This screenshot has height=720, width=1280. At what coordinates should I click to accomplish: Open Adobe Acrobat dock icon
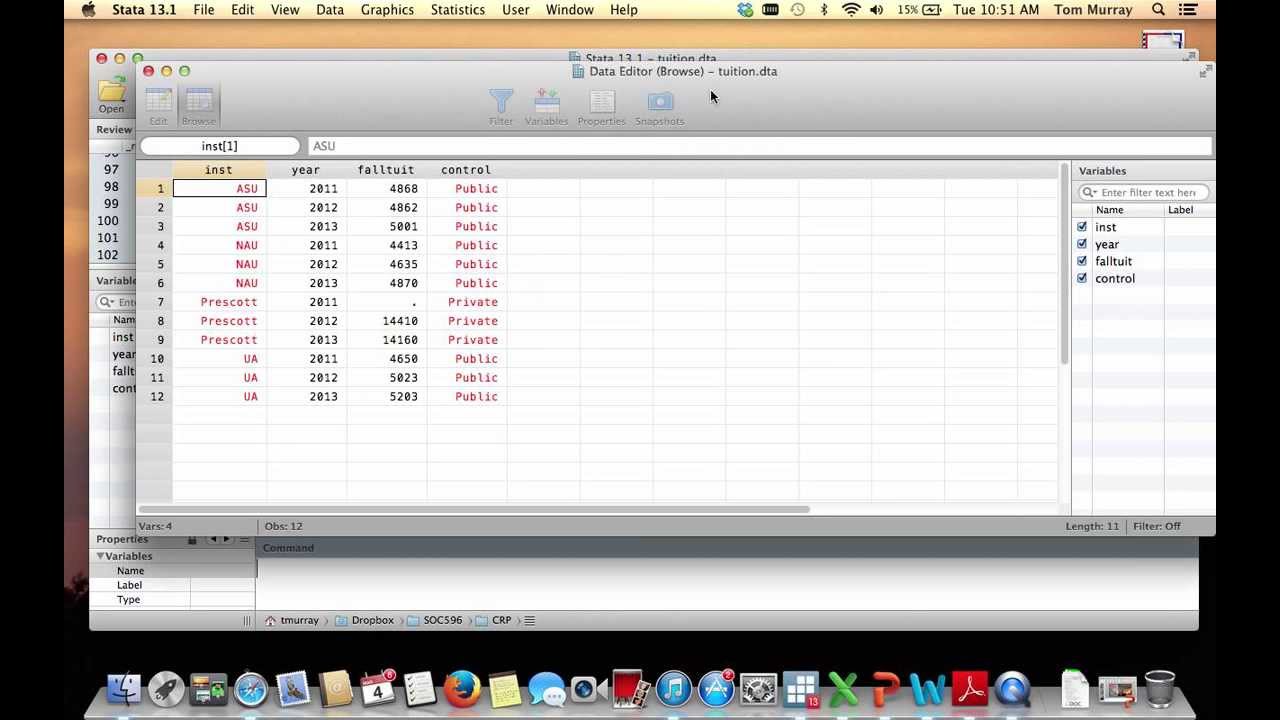point(970,689)
